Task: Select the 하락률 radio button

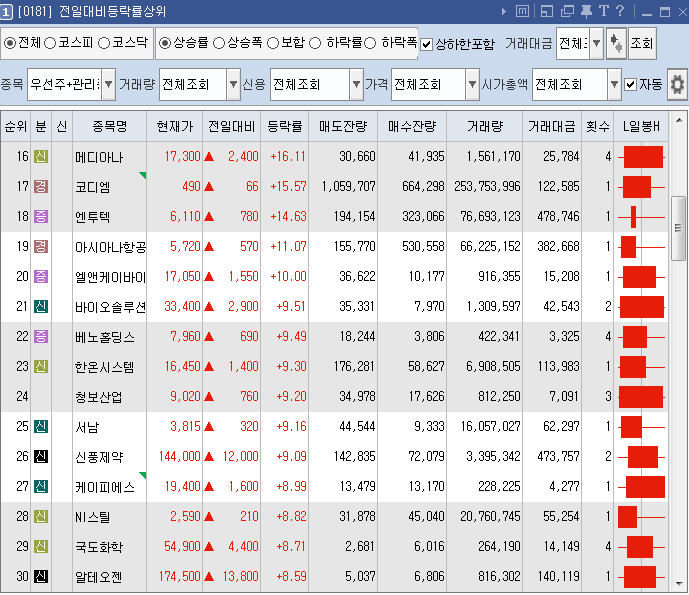Action: pos(315,44)
